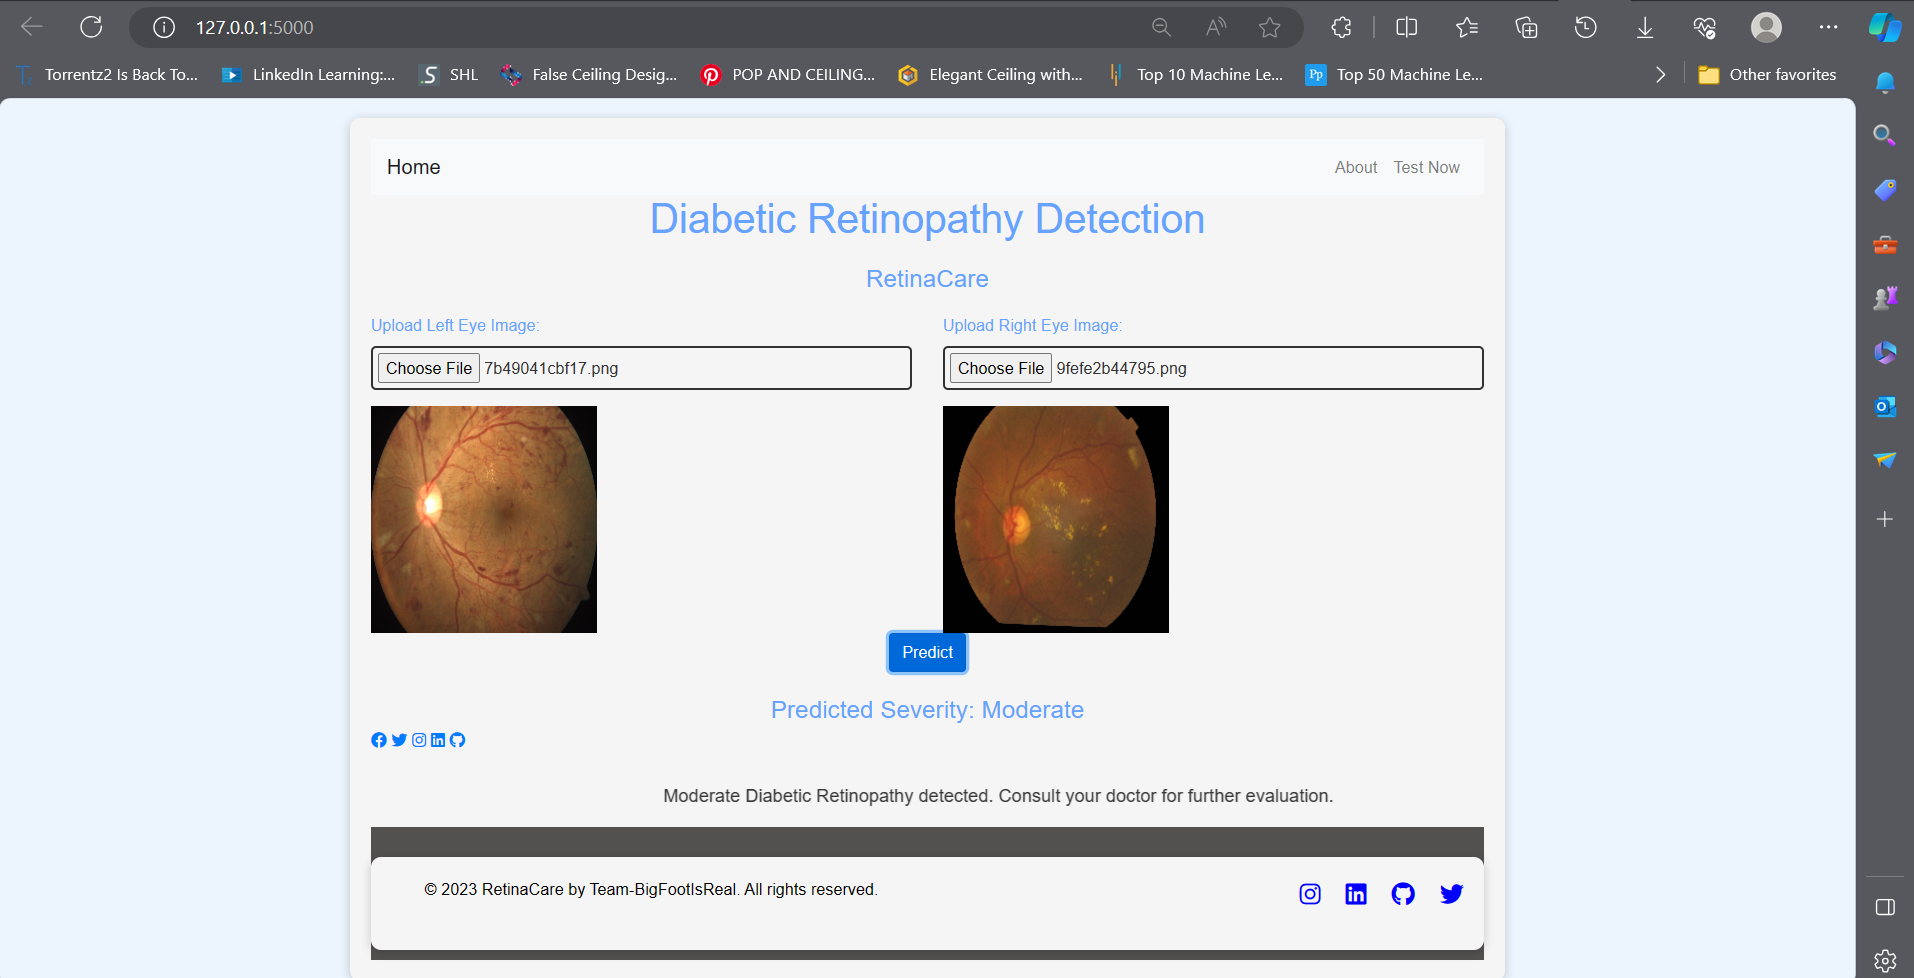Open the Facebook share icon below prediction
1914x978 pixels.
(x=378, y=740)
